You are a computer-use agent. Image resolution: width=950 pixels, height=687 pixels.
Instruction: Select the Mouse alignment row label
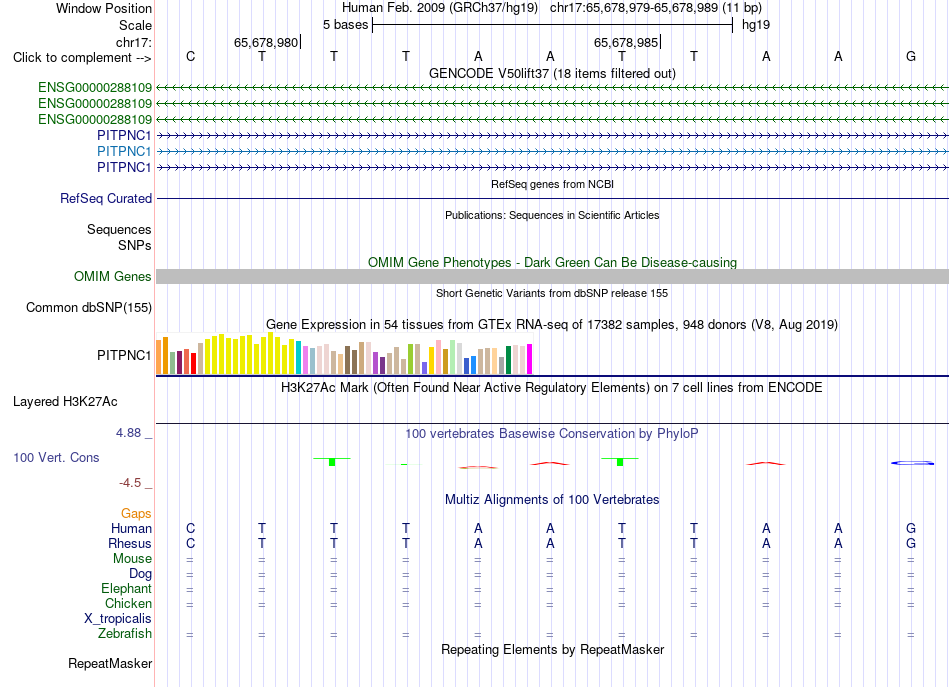(132, 559)
